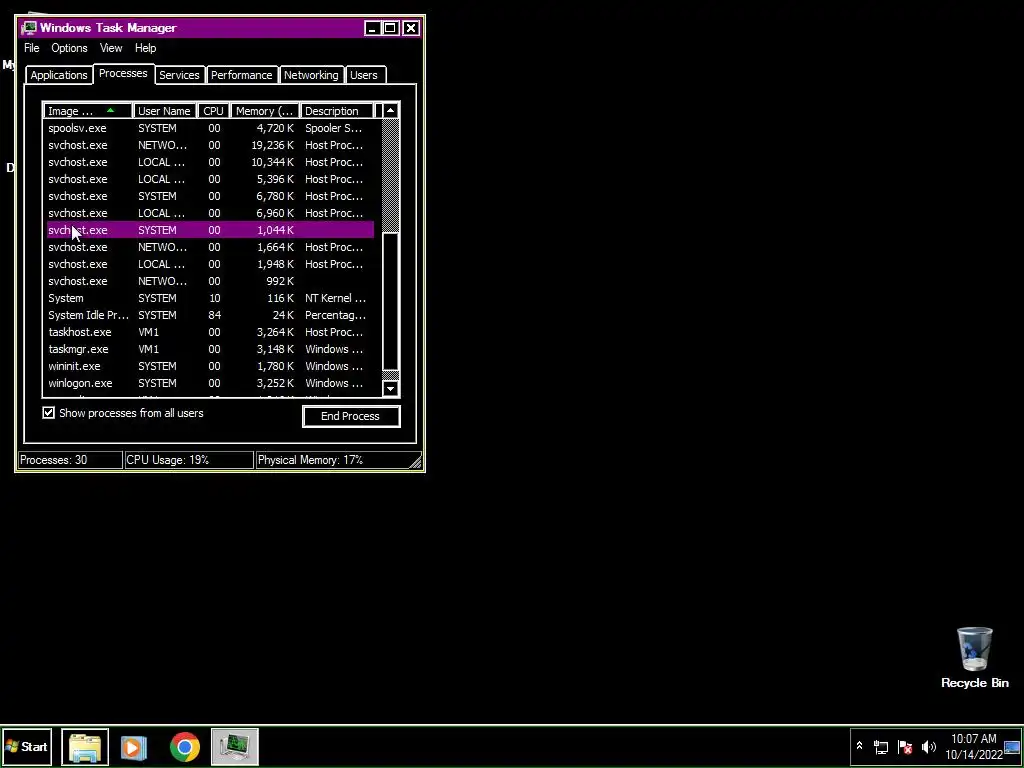Open the Start menu
Viewport: 1024px width, 768px height.
27,746
